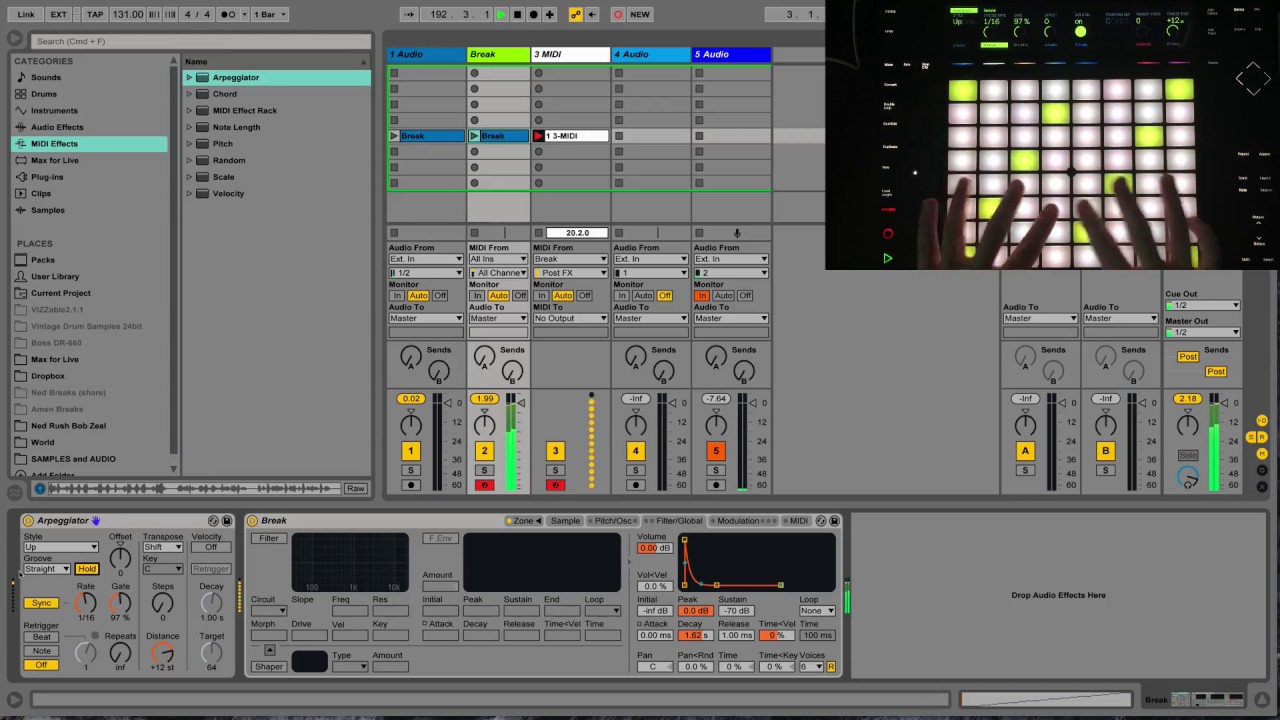Click the Master track solo/cue headphone knob
Screen dimensions: 1280x720
[1187, 479]
